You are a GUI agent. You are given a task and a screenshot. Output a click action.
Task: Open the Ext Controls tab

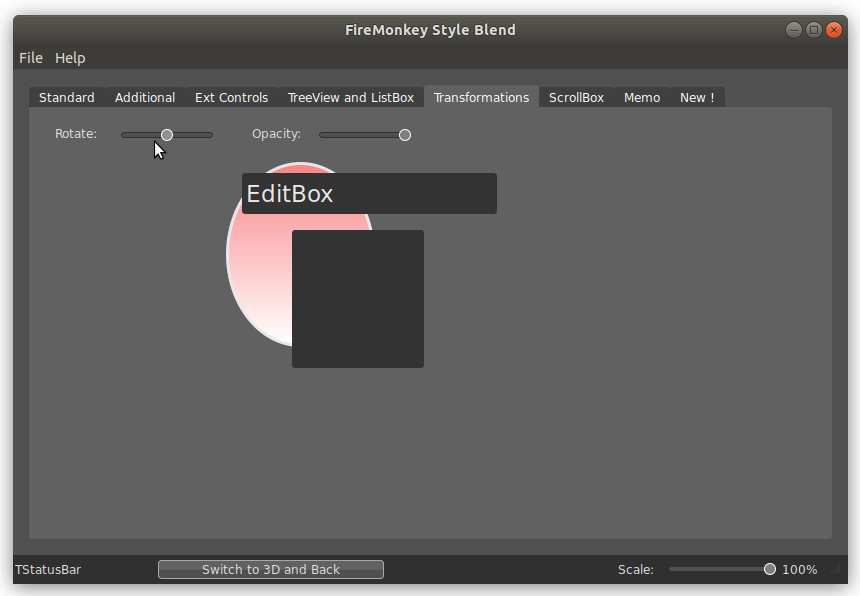point(231,98)
